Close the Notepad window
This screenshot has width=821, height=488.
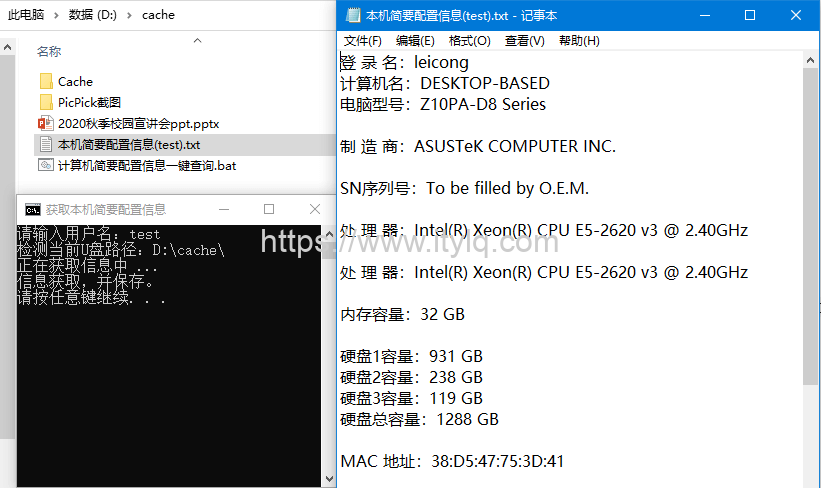[796, 15]
